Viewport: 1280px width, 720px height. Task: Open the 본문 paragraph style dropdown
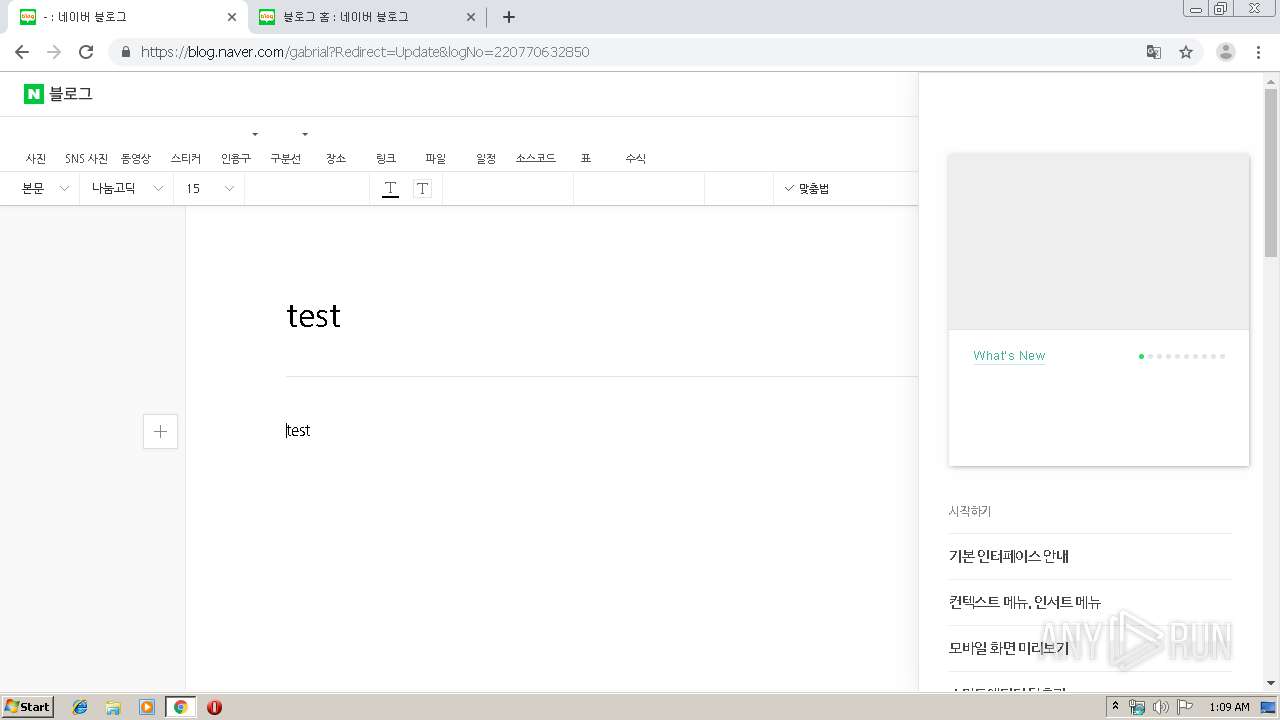click(x=45, y=188)
